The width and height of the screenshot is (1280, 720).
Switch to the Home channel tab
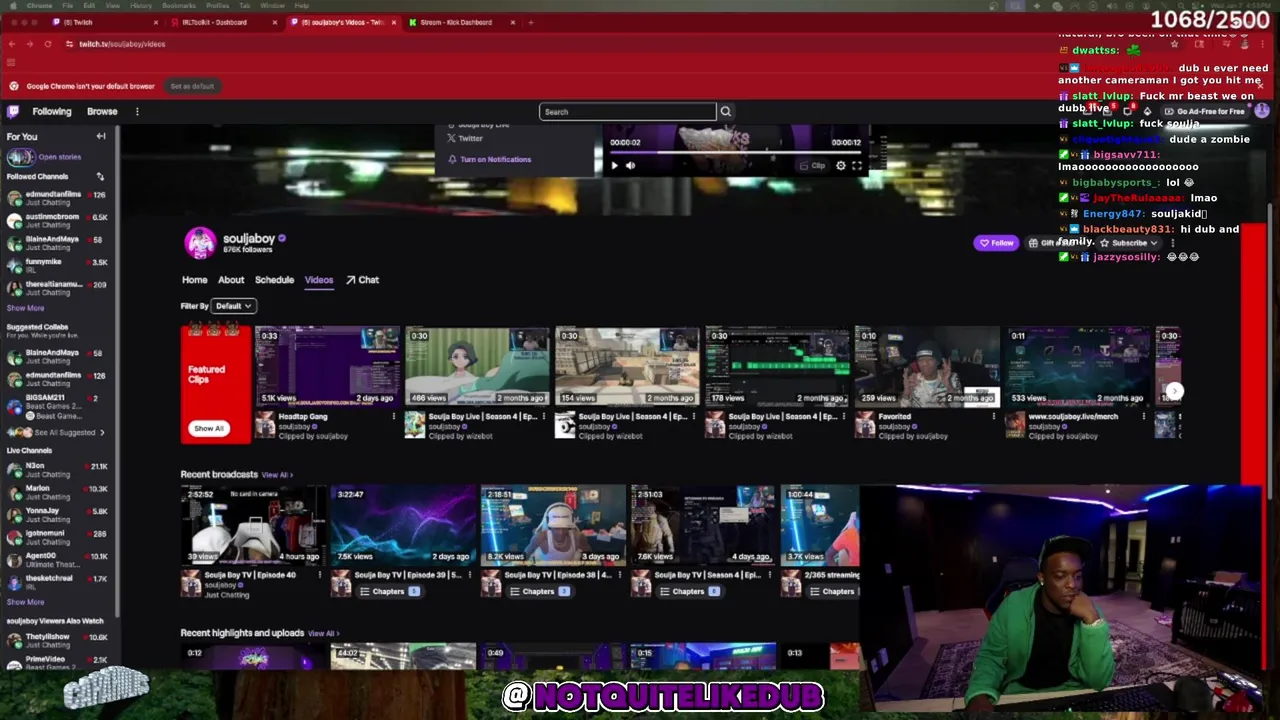click(195, 280)
